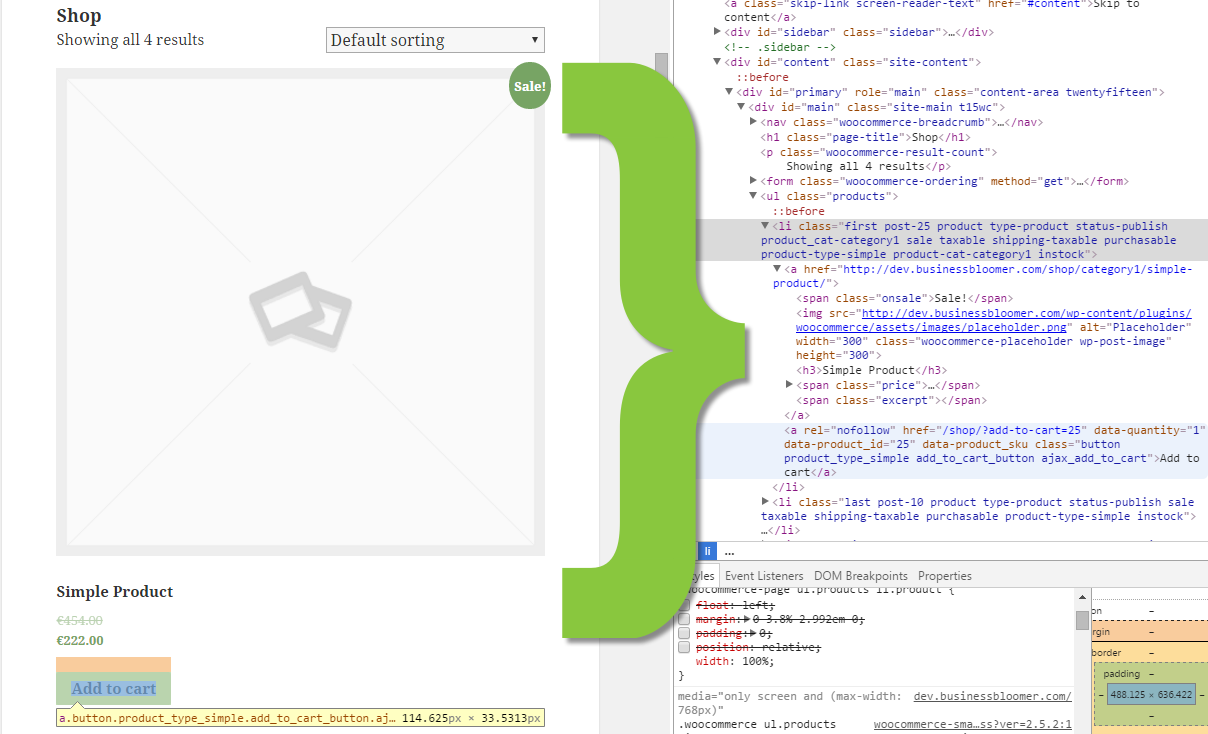
Task: Select the span class excerpt element
Action: click(x=891, y=400)
